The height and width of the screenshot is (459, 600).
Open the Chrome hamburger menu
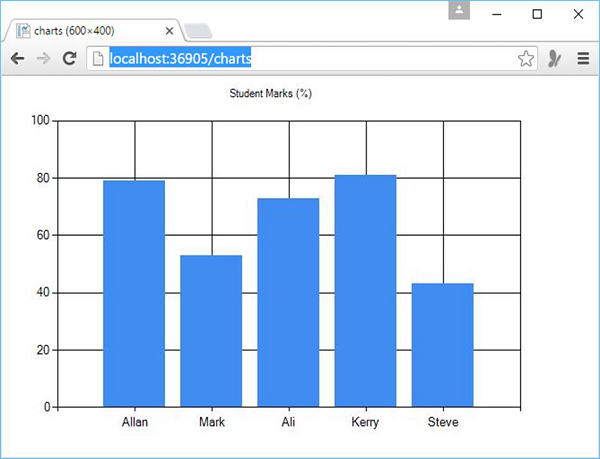coord(583,59)
